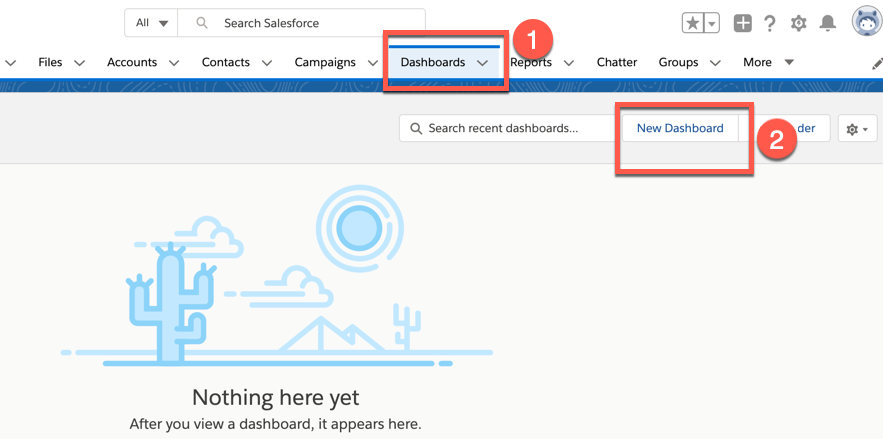Expand the Files tab chevron
Screen dimensions: 883x439
point(79,63)
